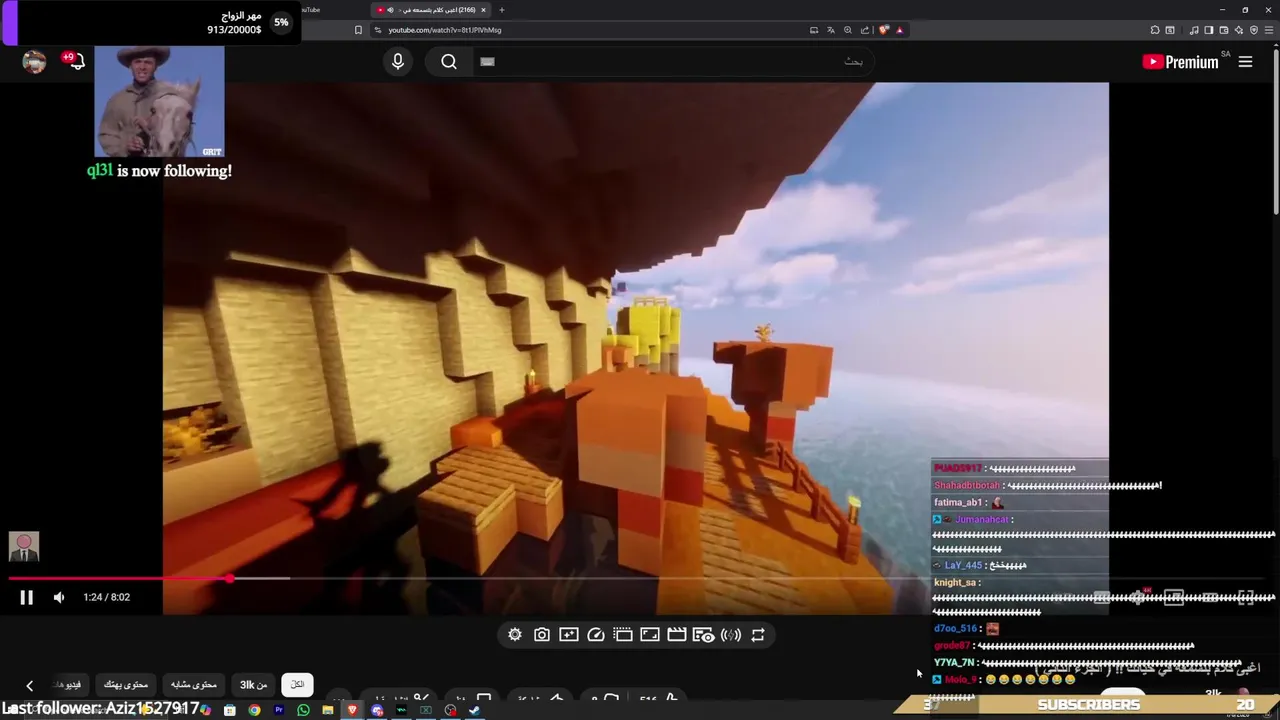The width and height of the screenshot is (1280, 720).
Task: Open Brave browser main menu
Action: (x=1269, y=30)
